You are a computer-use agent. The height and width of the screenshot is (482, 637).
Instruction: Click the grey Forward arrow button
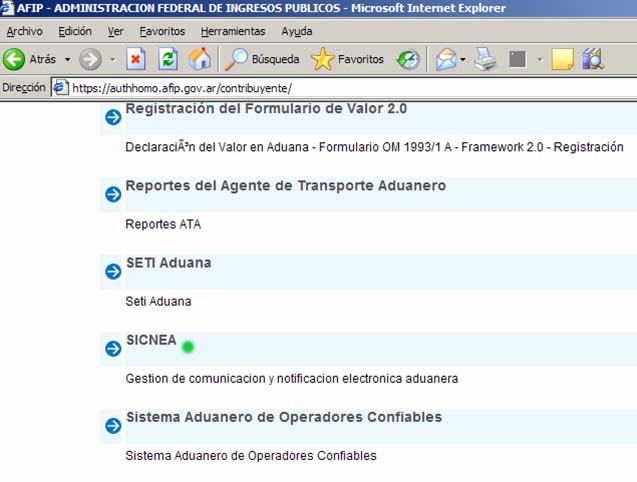90,59
